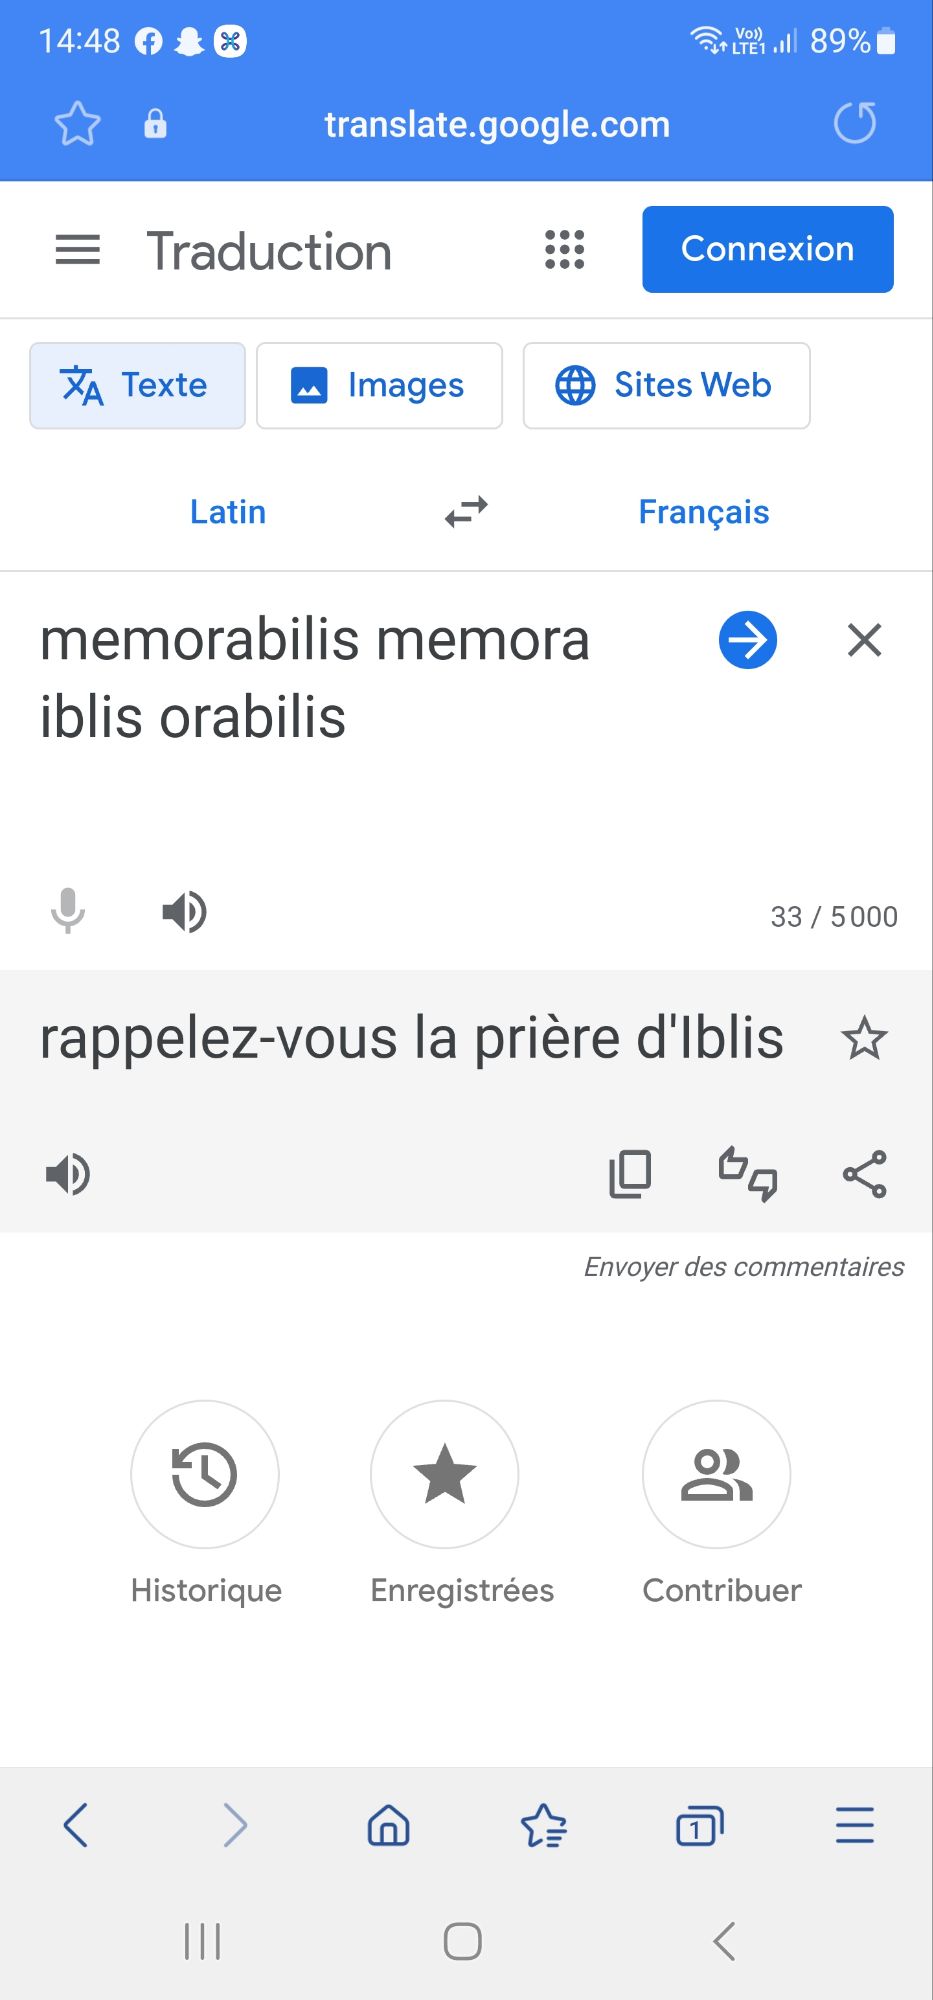This screenshot has height=2000, width=933.
Task: Listen to the Latin source text
Action: coord(184,912)
